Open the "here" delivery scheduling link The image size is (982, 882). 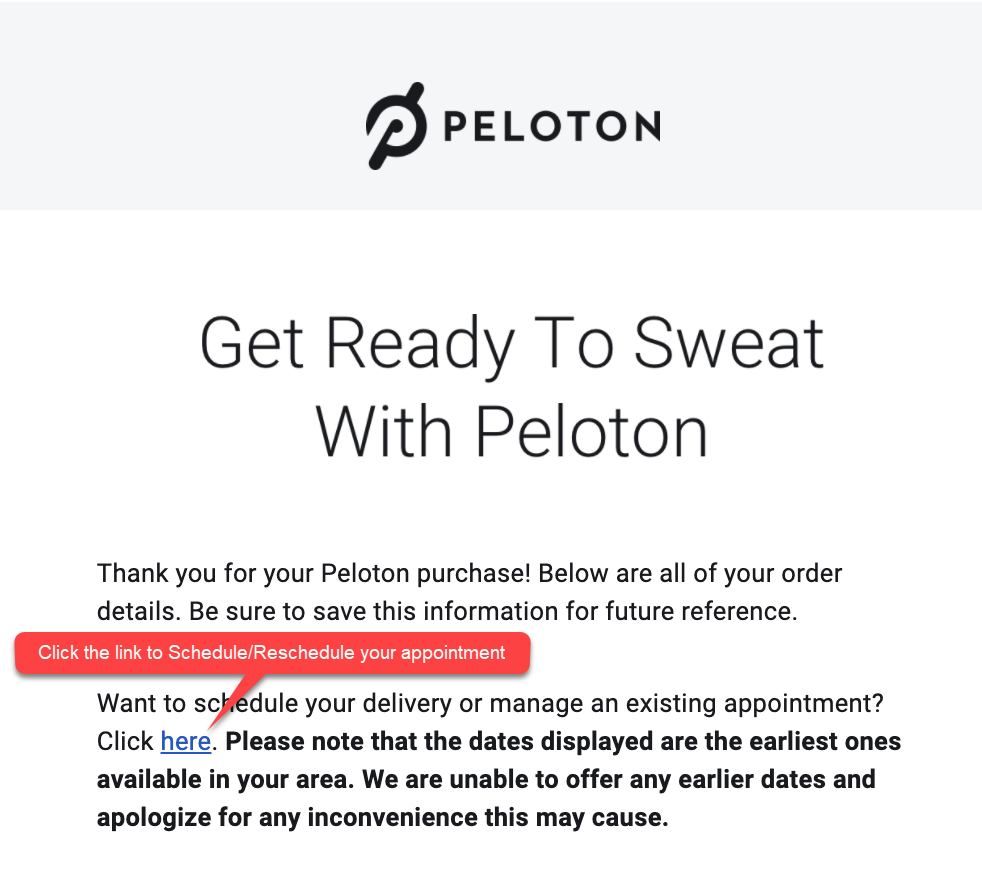185,742
